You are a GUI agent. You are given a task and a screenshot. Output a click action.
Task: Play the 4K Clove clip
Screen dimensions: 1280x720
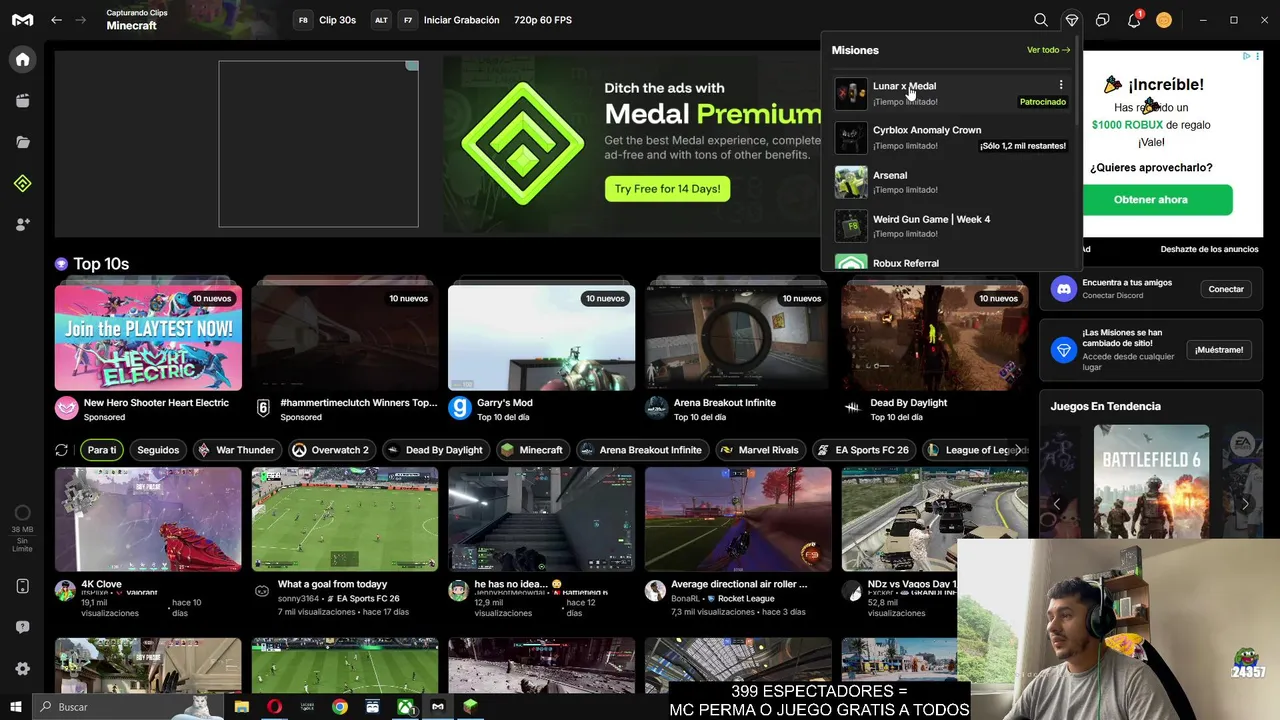[148, 519]
